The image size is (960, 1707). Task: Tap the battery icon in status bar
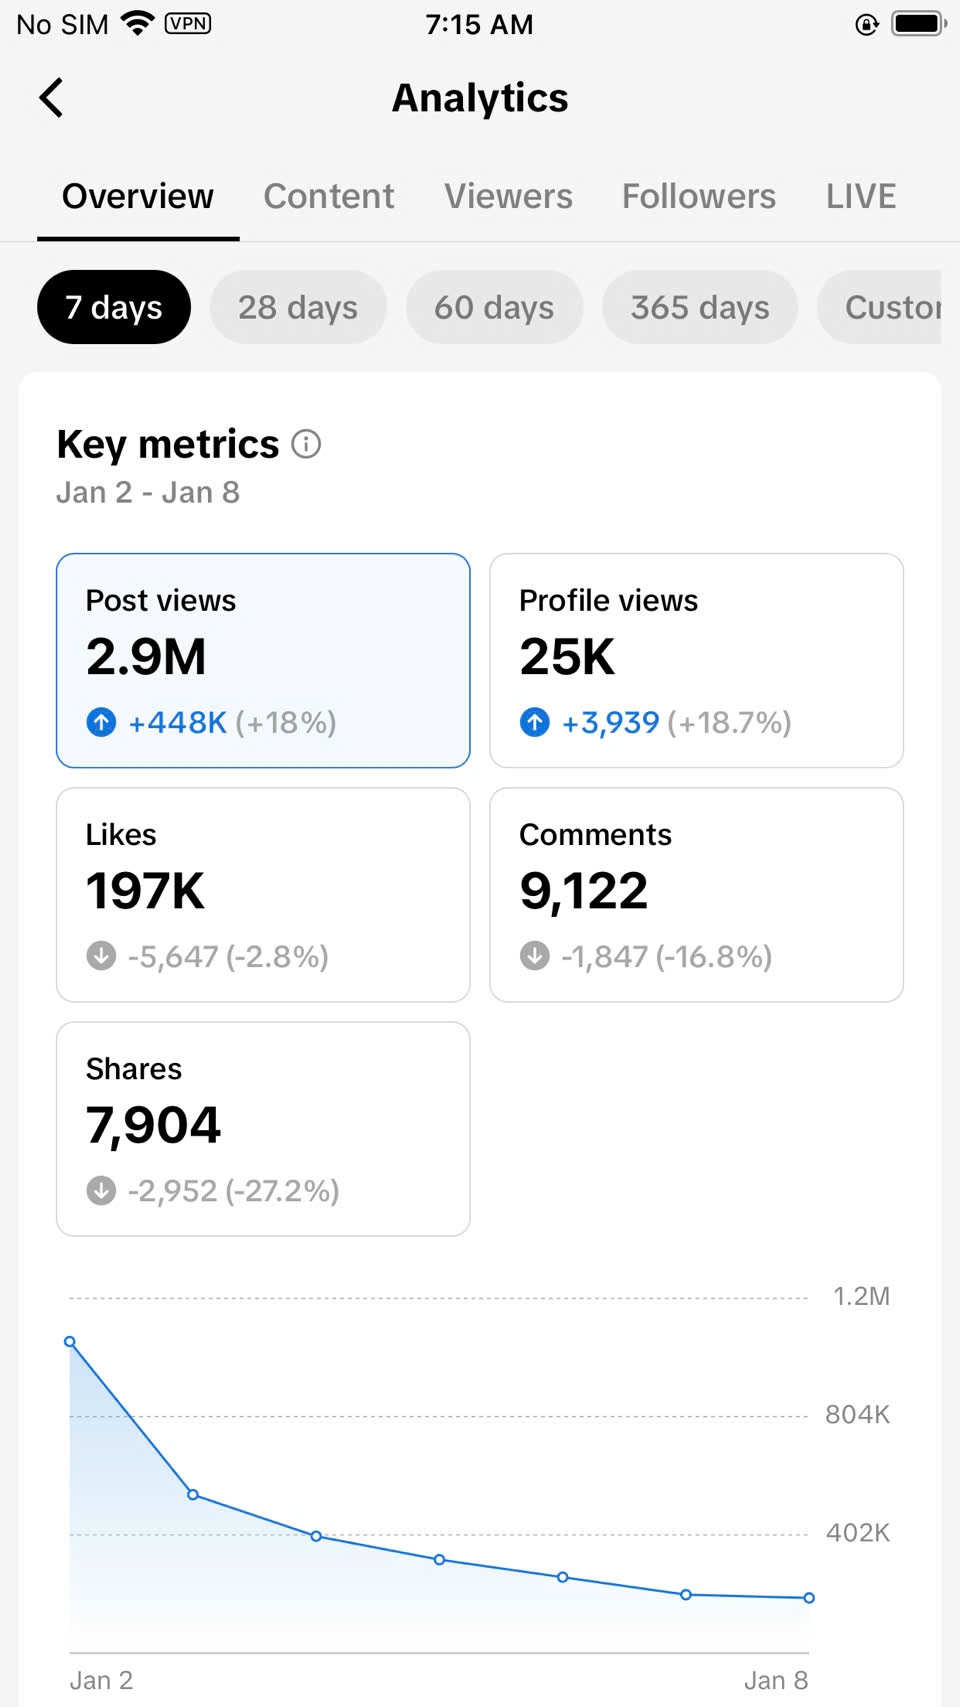pos(918,24)
